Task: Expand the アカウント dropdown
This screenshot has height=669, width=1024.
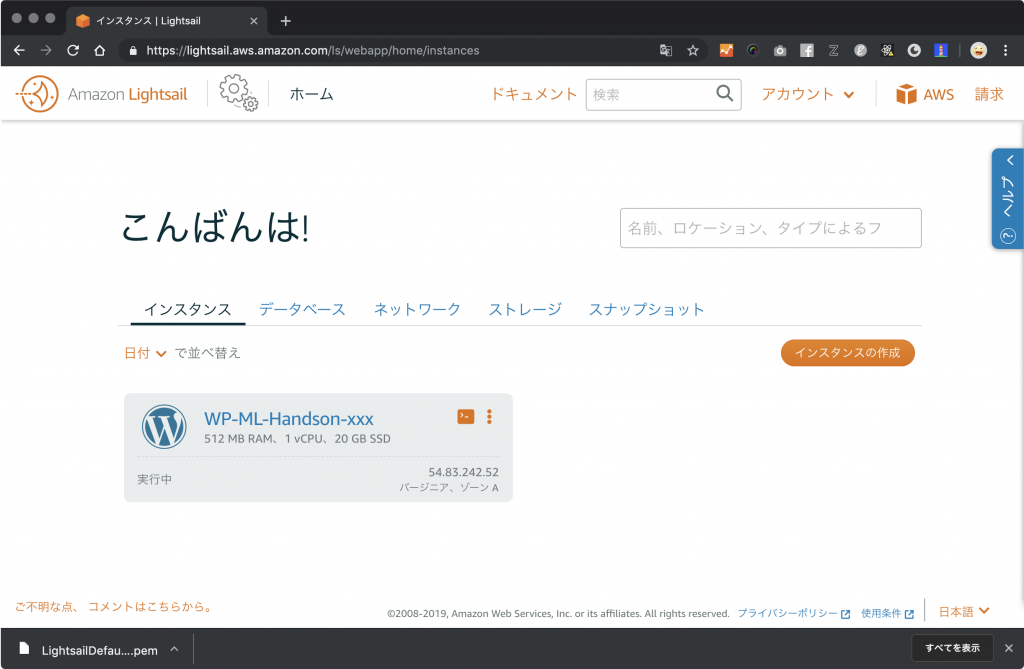Action: pos(808,94)
